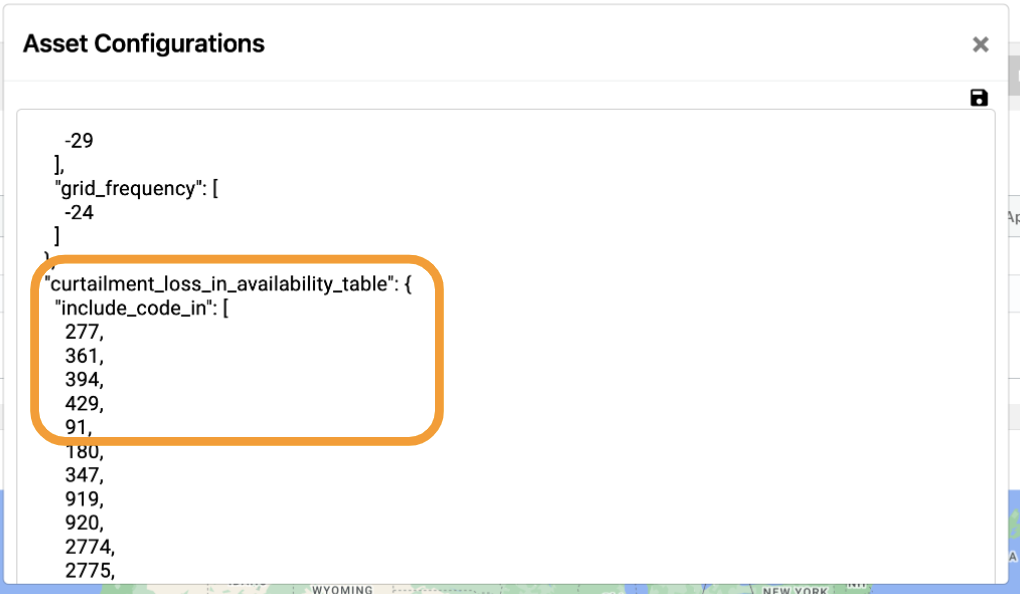Screen dimensions: 1020x594
Task: Place cursor at code 2775
Action: point(90,571)
